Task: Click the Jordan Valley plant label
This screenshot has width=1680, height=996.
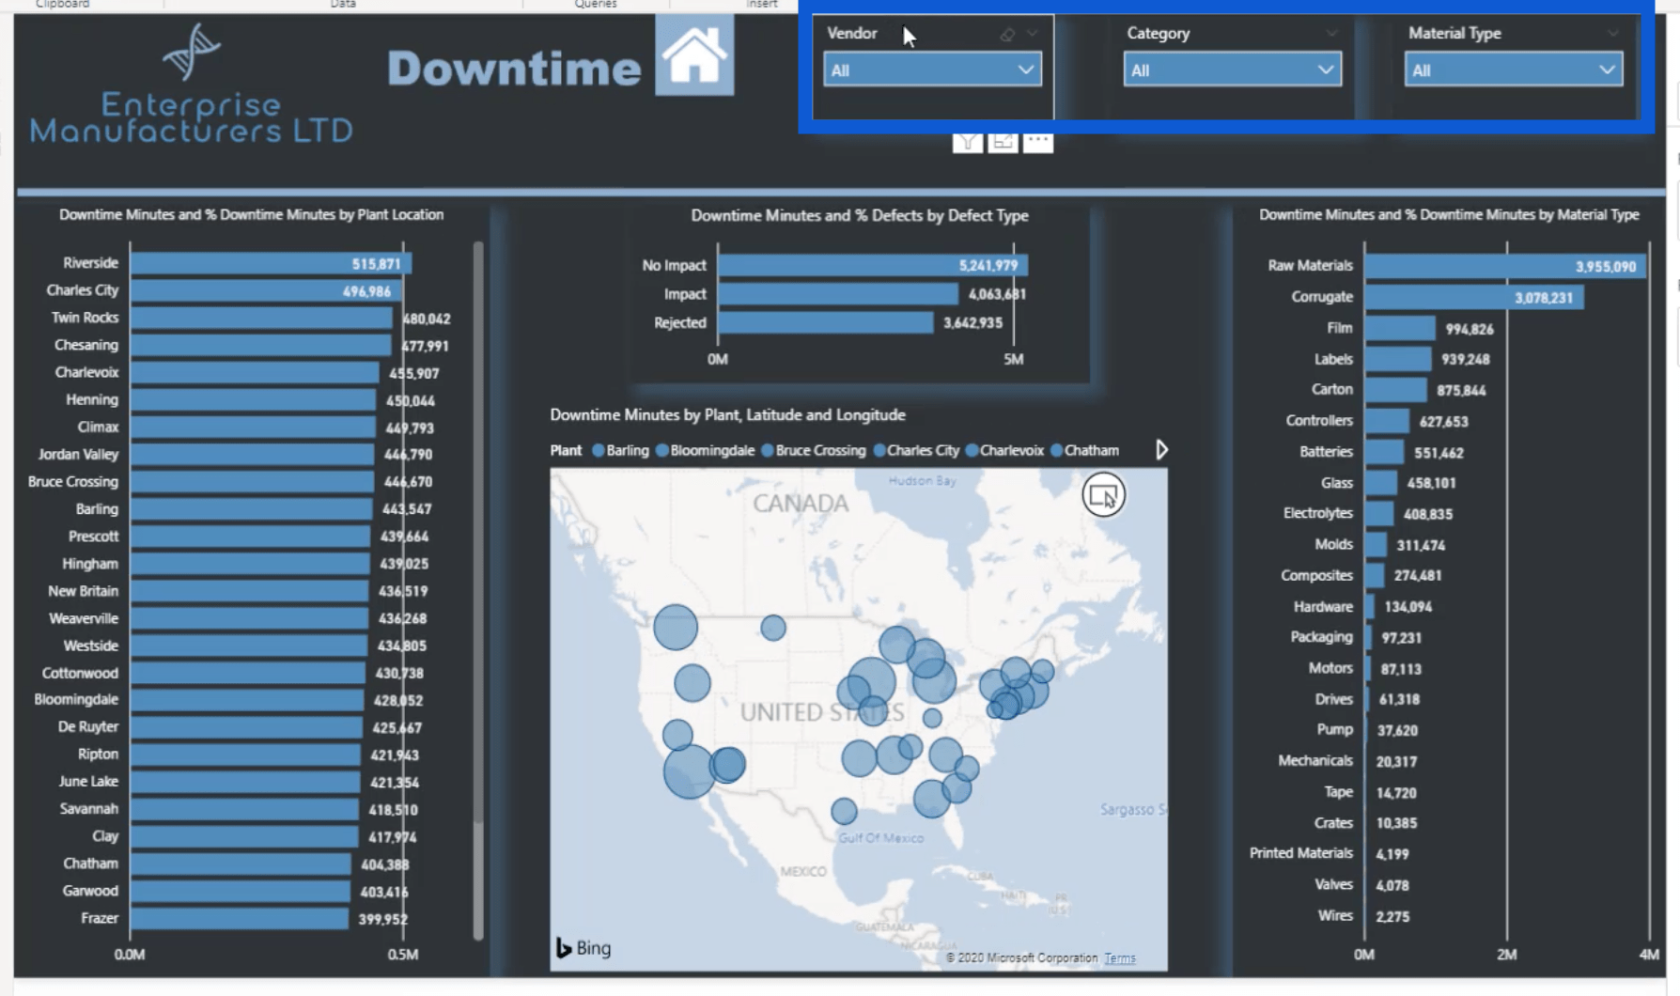Action: pos(78,454)
